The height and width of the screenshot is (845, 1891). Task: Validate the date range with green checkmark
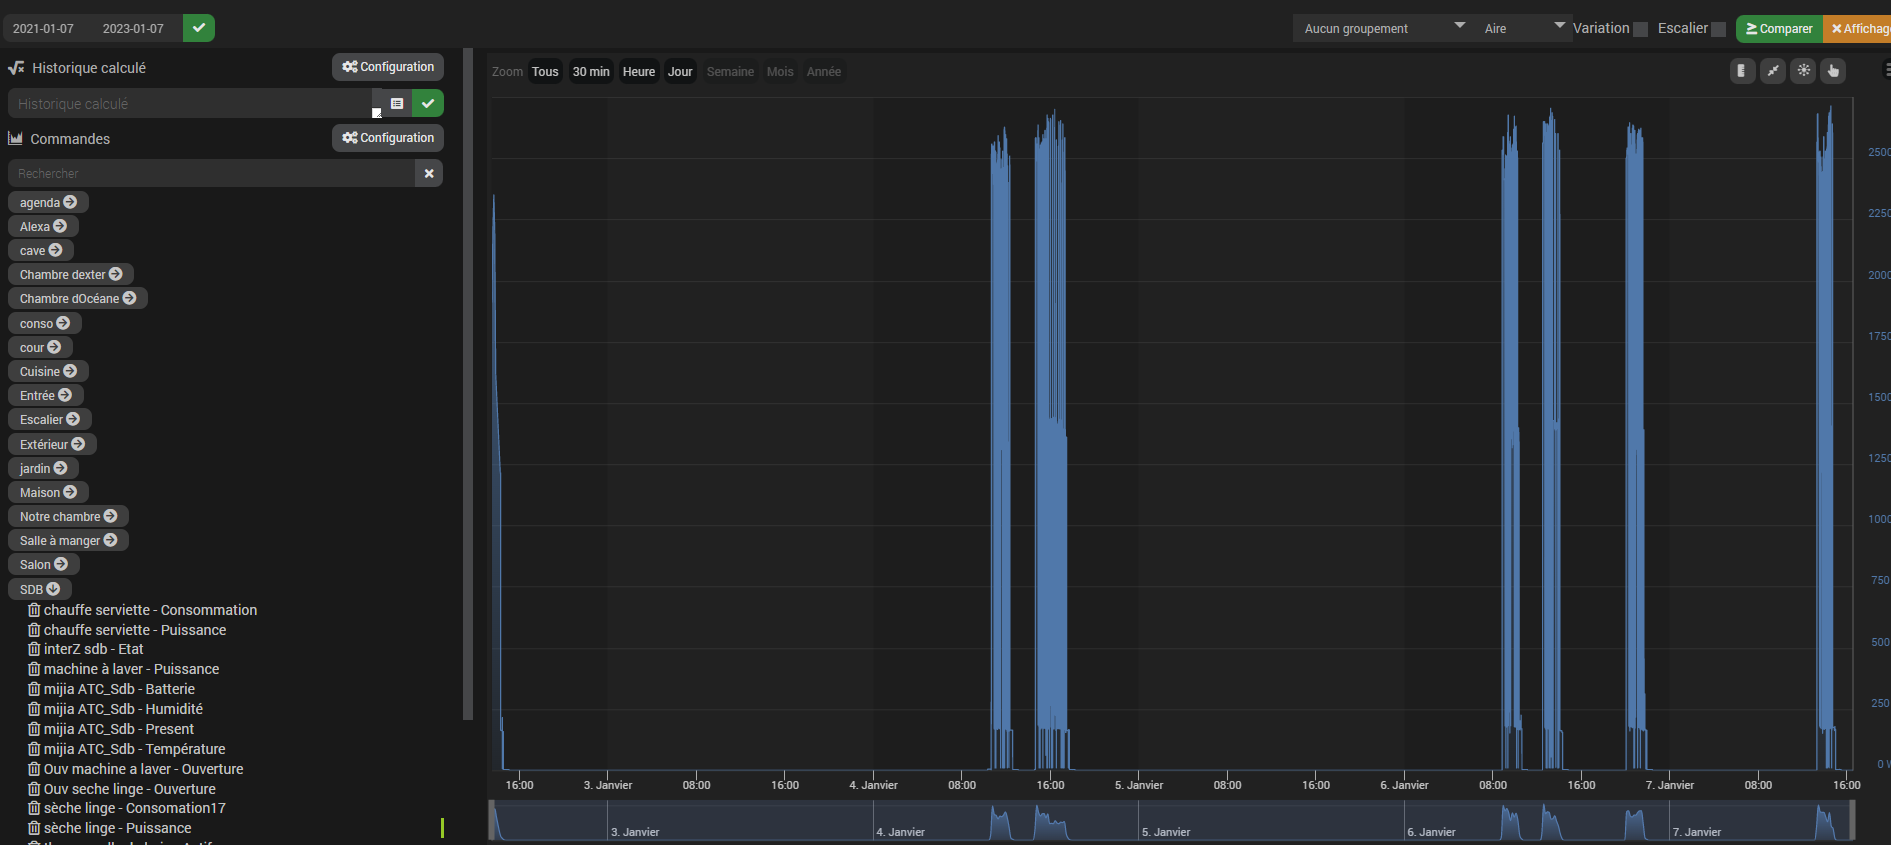coord(199,28)
